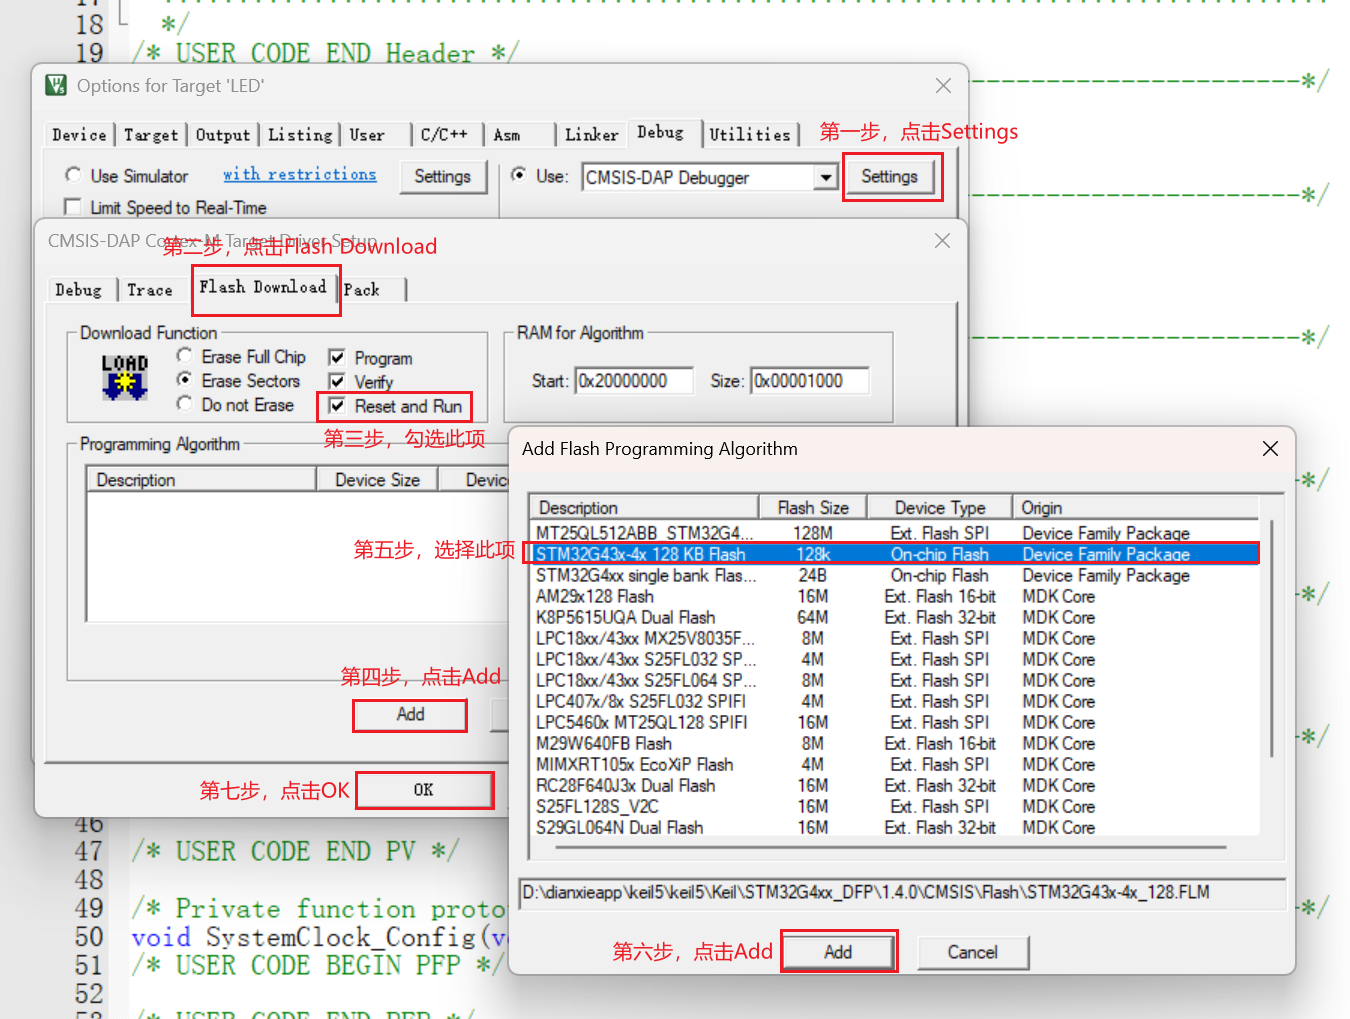Sort by Flash Size column header

click(812, 507)
